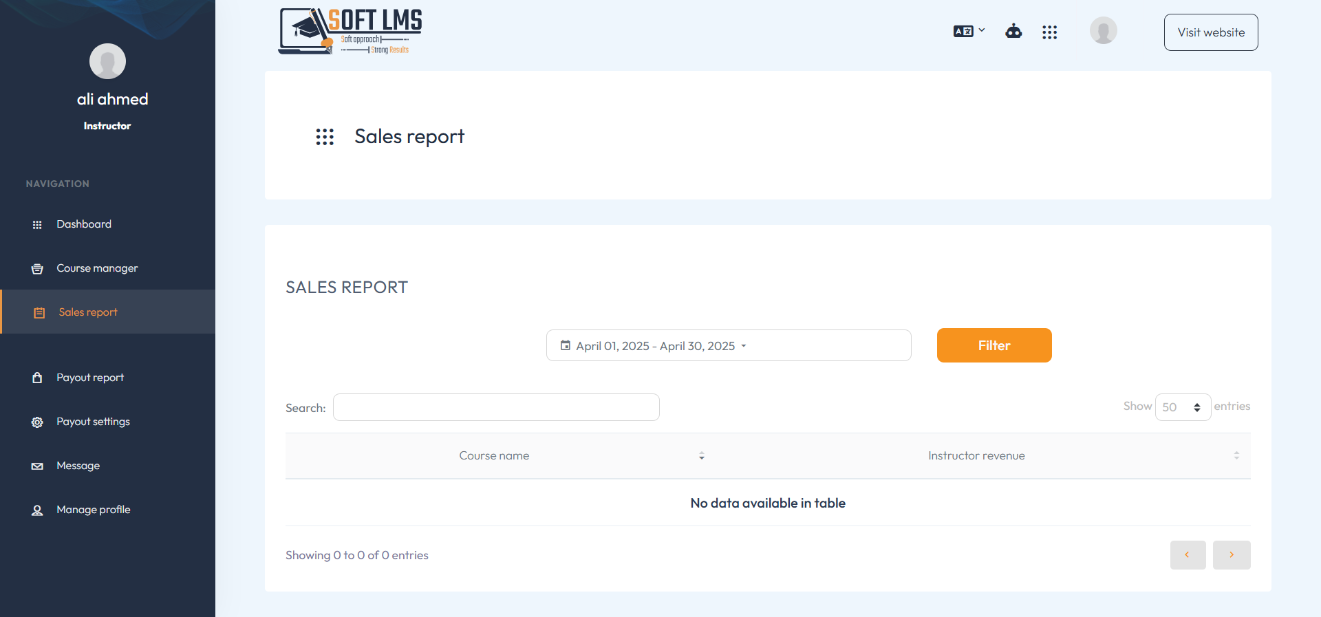The height and width of the screenshot is (617, 1321).
Task: Open Course manager from navigation
Action: pos(107,269)
